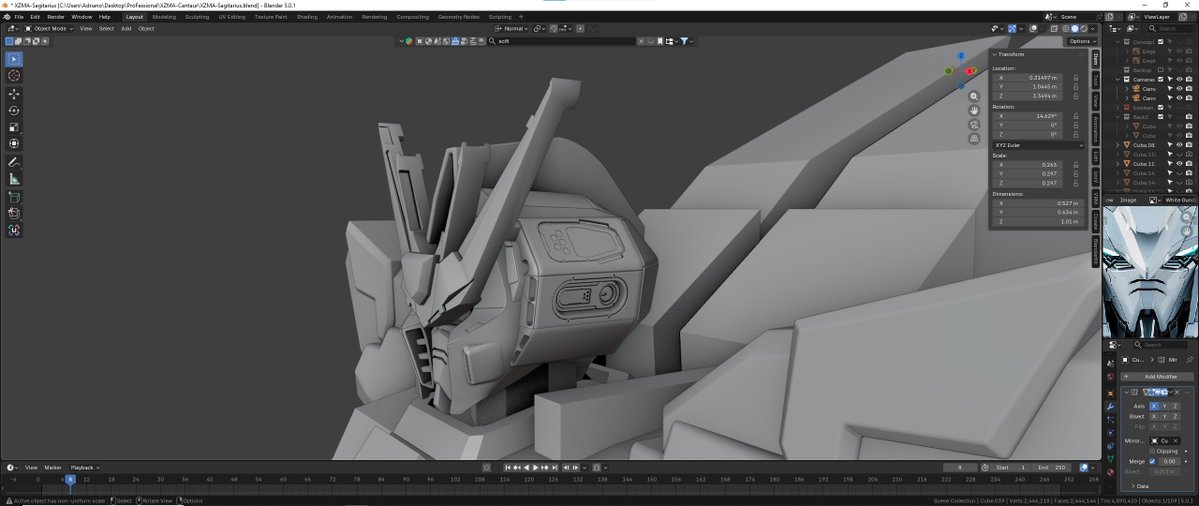Switch to wireframe viewport shading
The height and width of the screenshot is (506, 1199).
[1065, 28]
